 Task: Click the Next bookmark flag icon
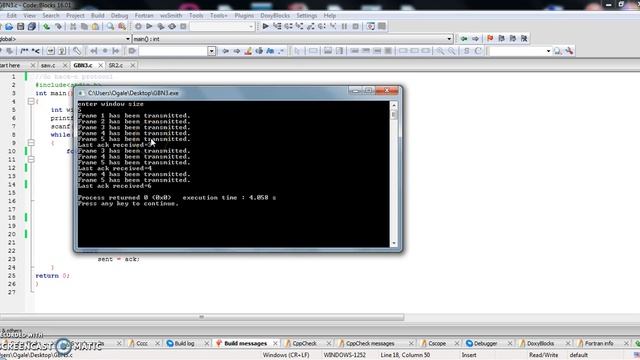pos(513,38)
